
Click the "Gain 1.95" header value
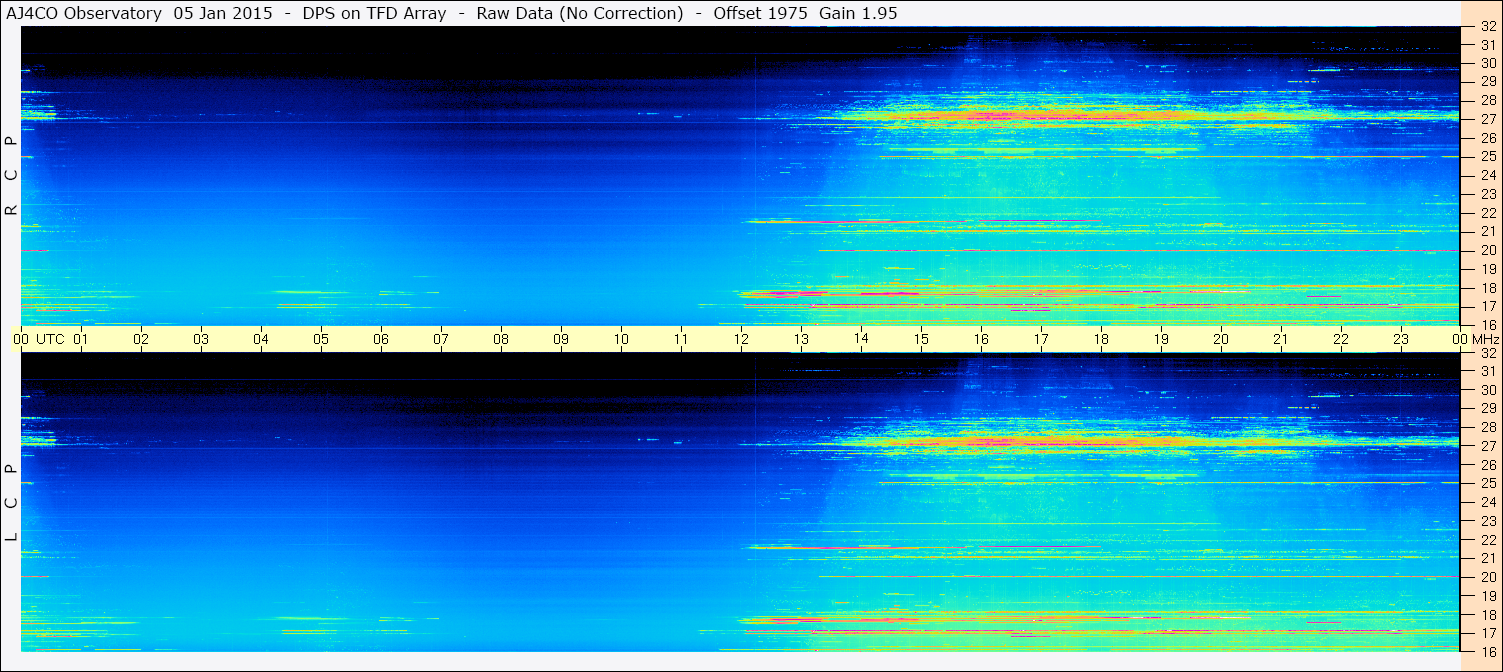tap(858, 14)
